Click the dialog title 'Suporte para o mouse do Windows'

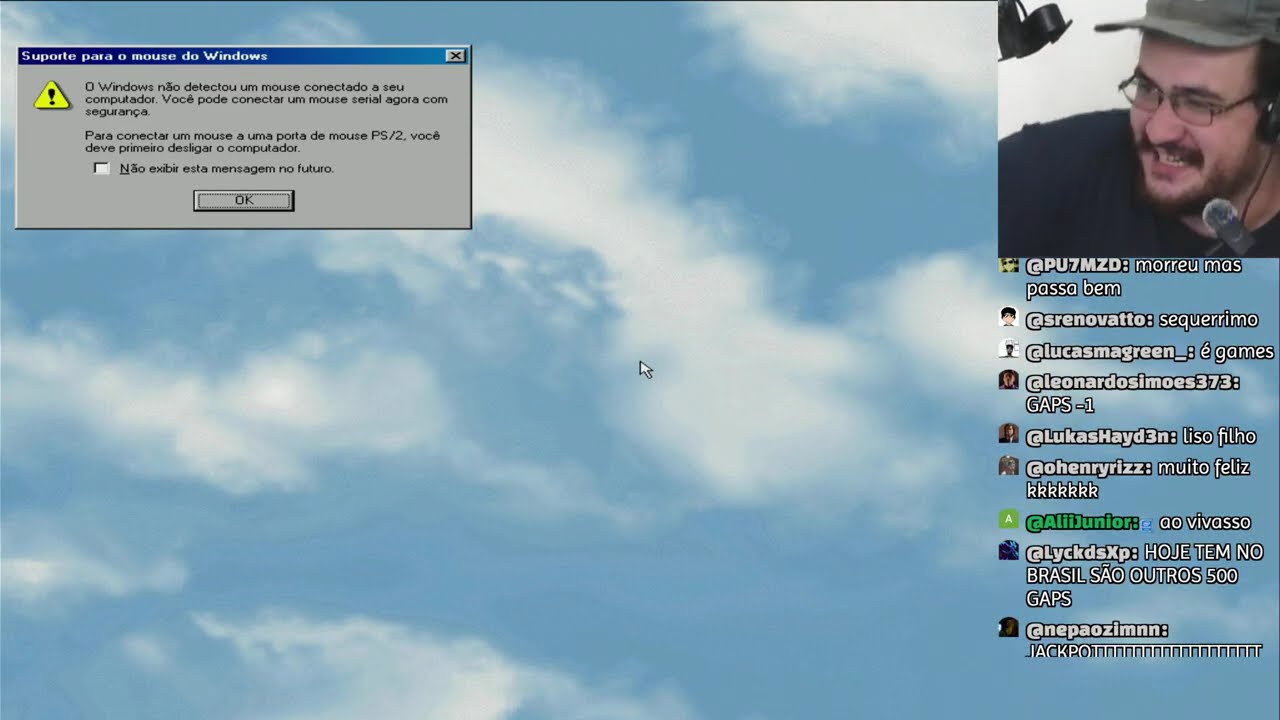144,56
